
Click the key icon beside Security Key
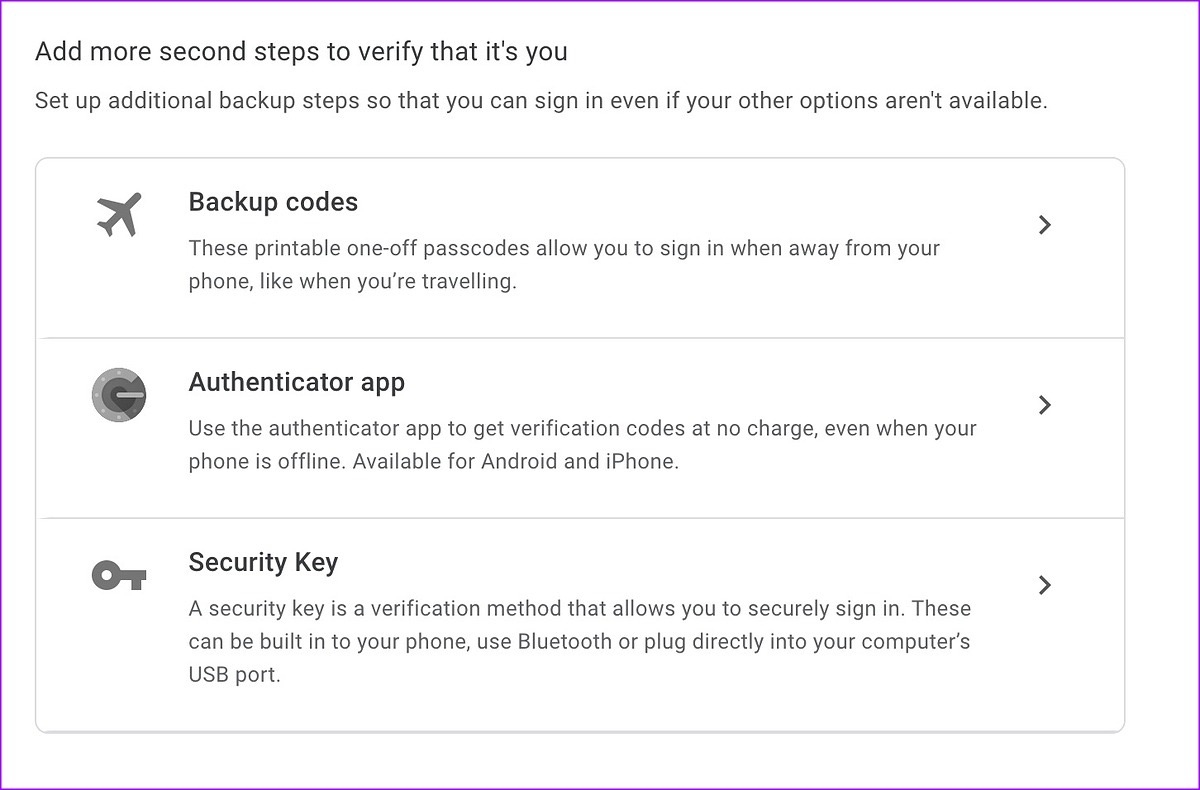(x=119, y=575)
